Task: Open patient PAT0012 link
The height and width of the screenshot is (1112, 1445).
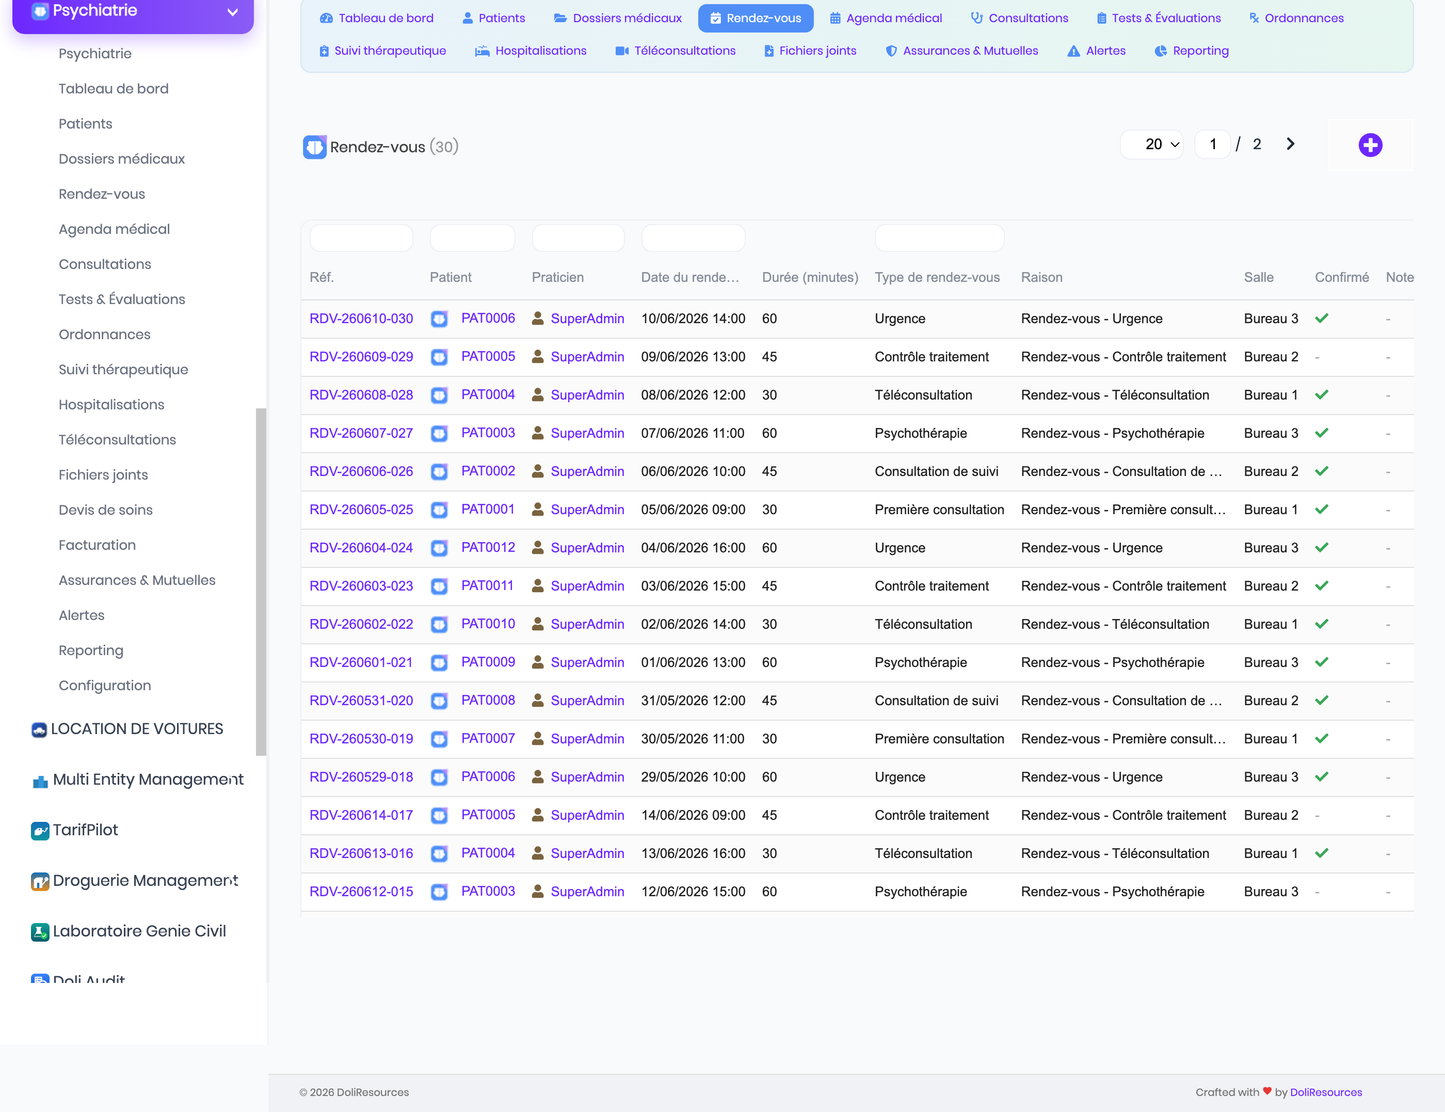Action: [488, 547]
